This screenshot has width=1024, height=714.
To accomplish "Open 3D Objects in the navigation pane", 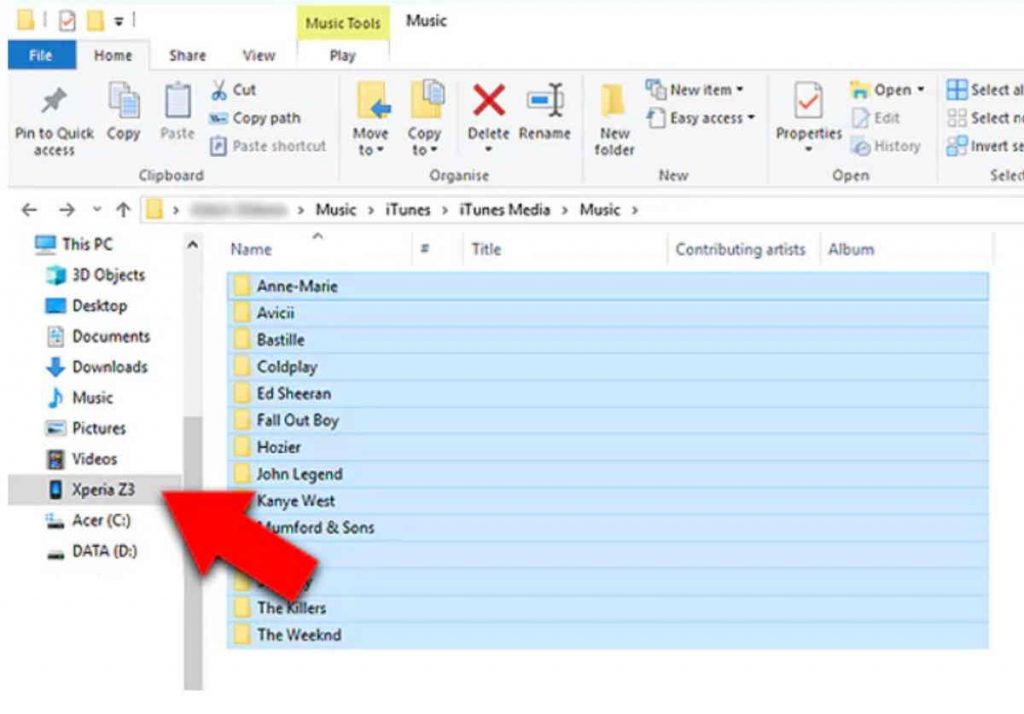I will pyautogui.click(x=95, y=275).
